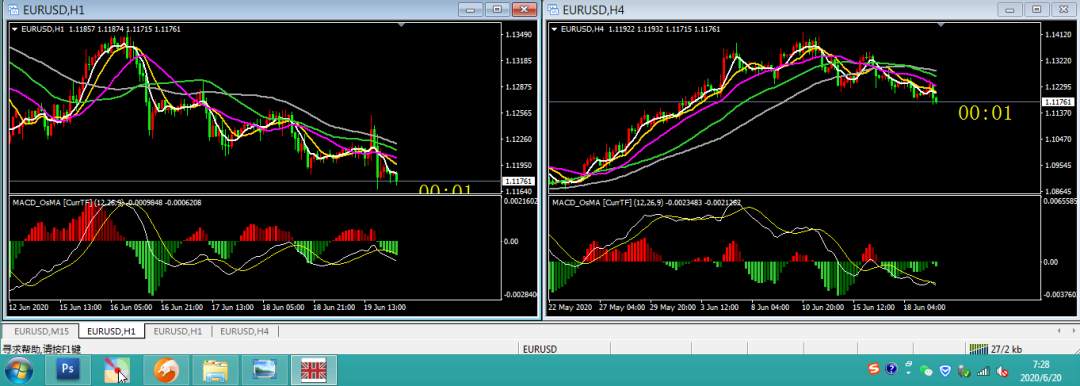Restore the EURUSD,H4 chart window
The image size is (1080, 386).
point(1037,9)
